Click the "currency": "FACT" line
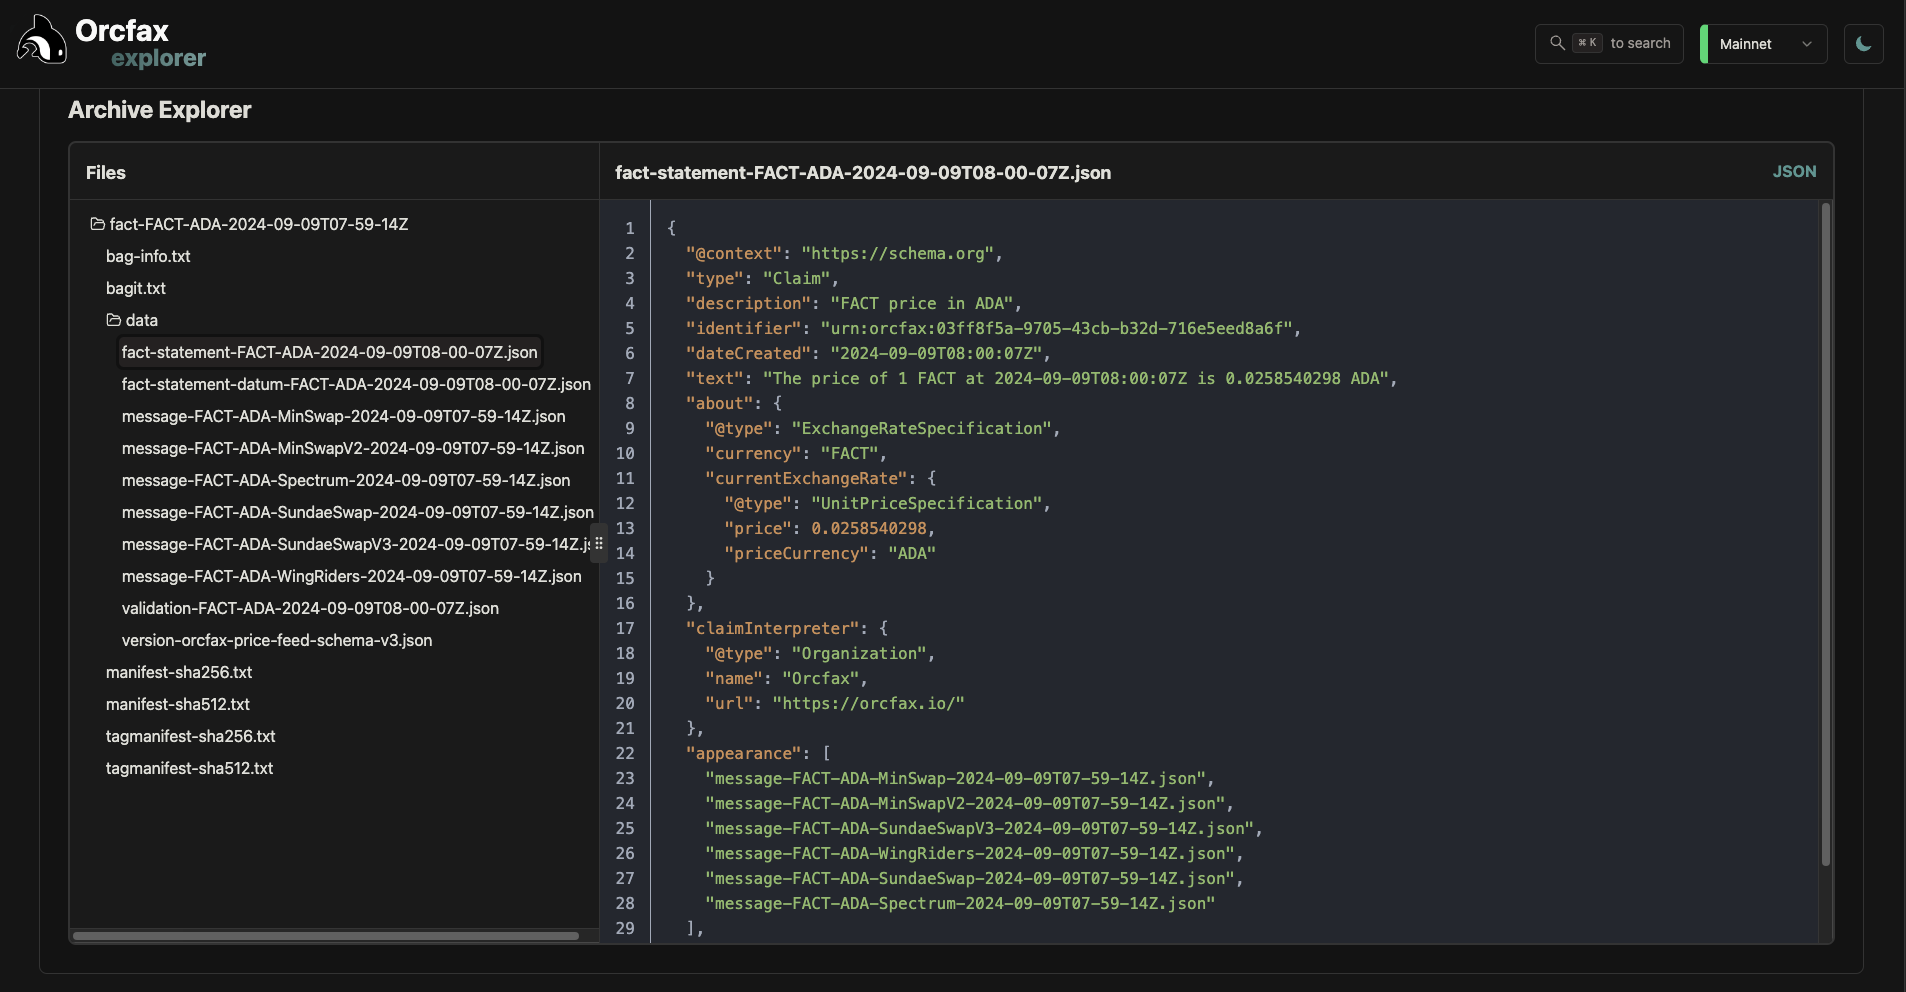Viewport: 1906px width, 992px height. [796, 453]
